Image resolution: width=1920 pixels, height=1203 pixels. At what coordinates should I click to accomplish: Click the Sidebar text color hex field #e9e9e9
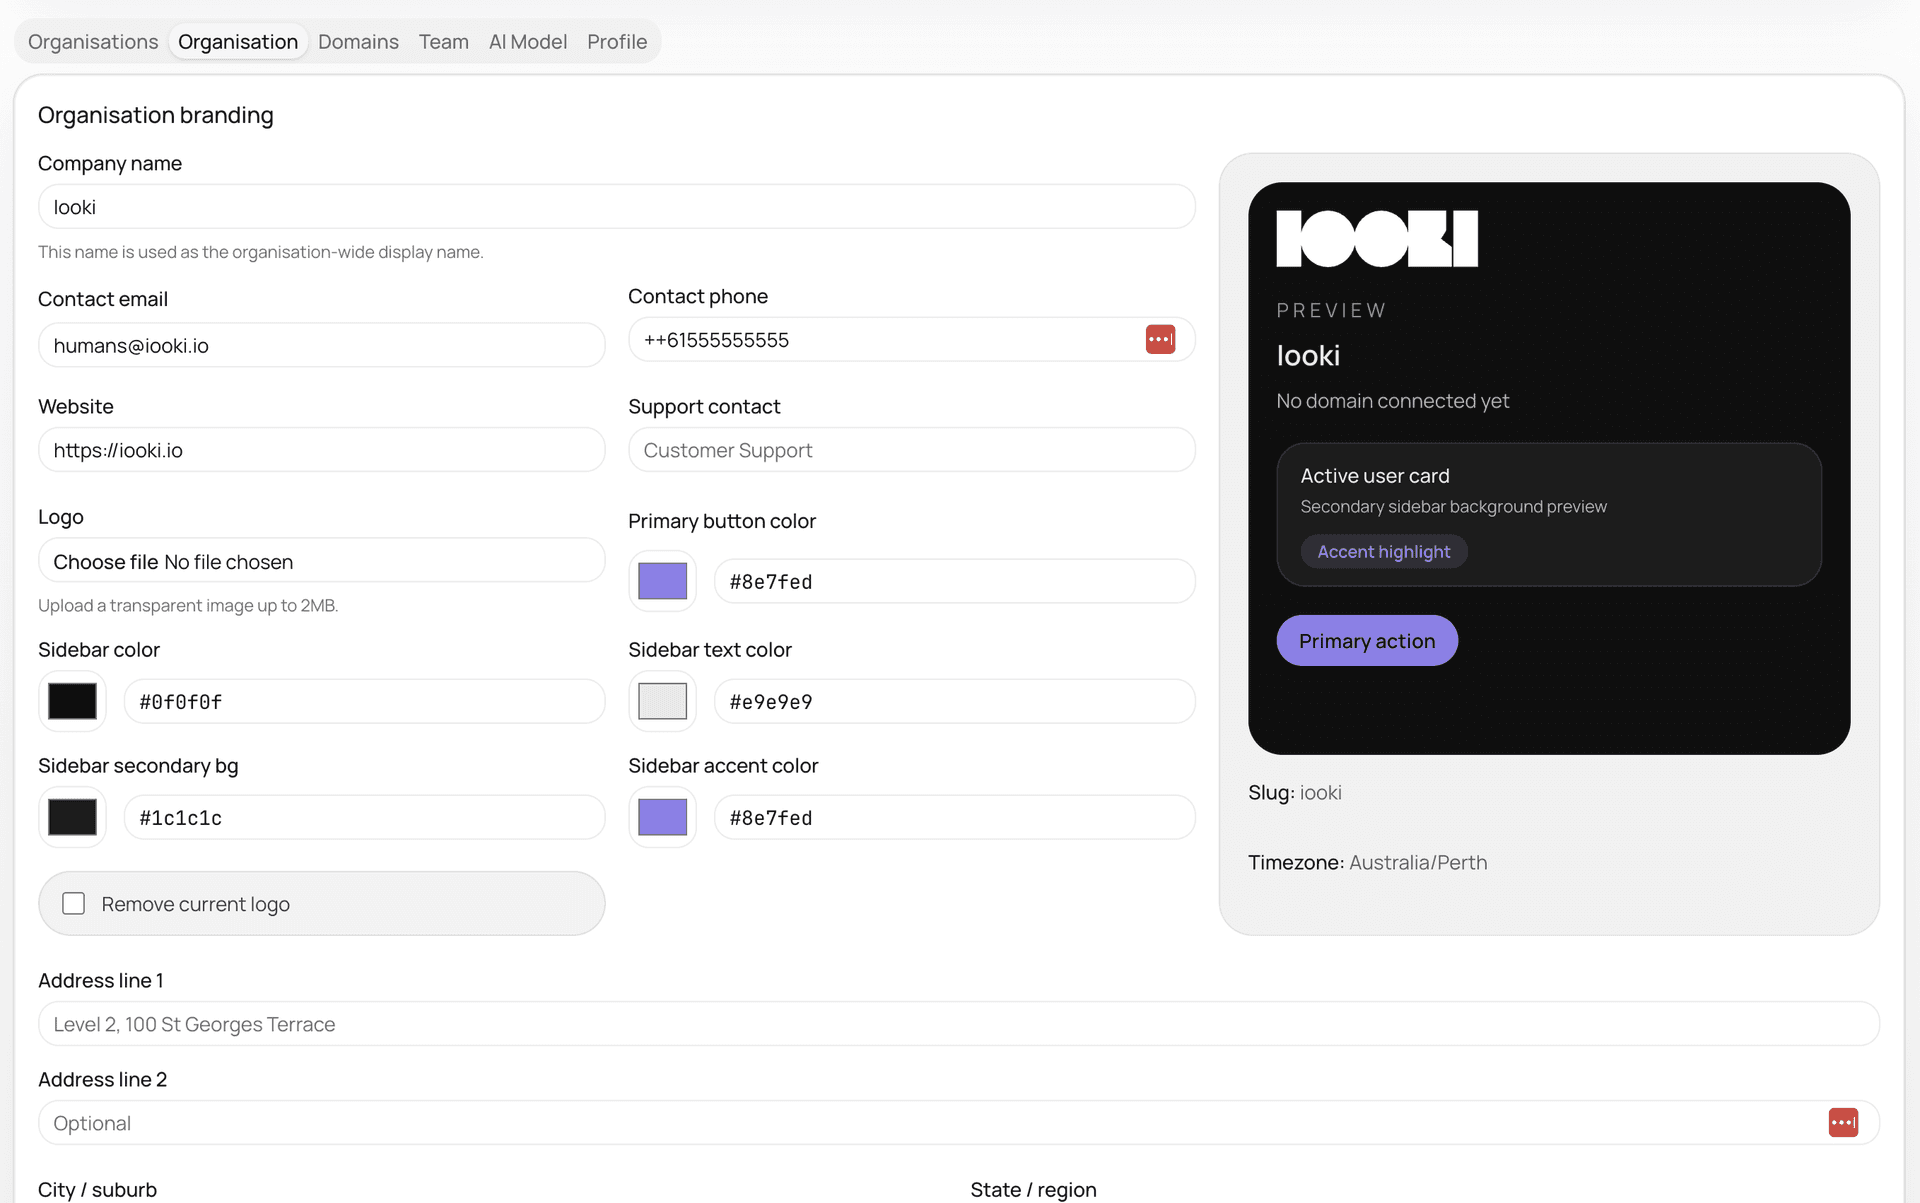click(x=955, y=701)
